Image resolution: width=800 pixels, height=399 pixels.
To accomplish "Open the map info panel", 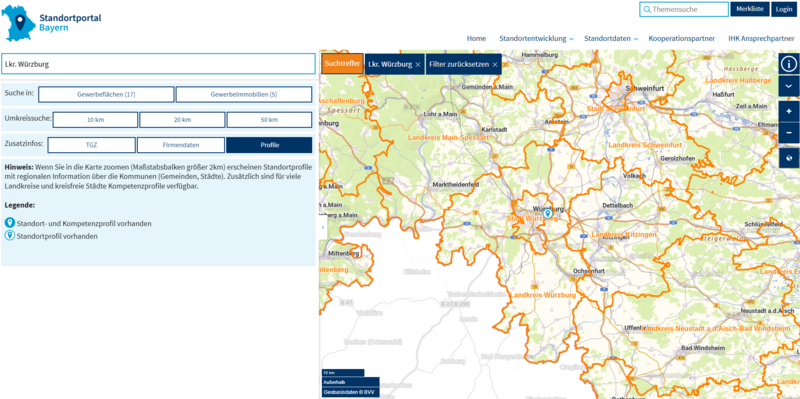I will tap(789, 64).
